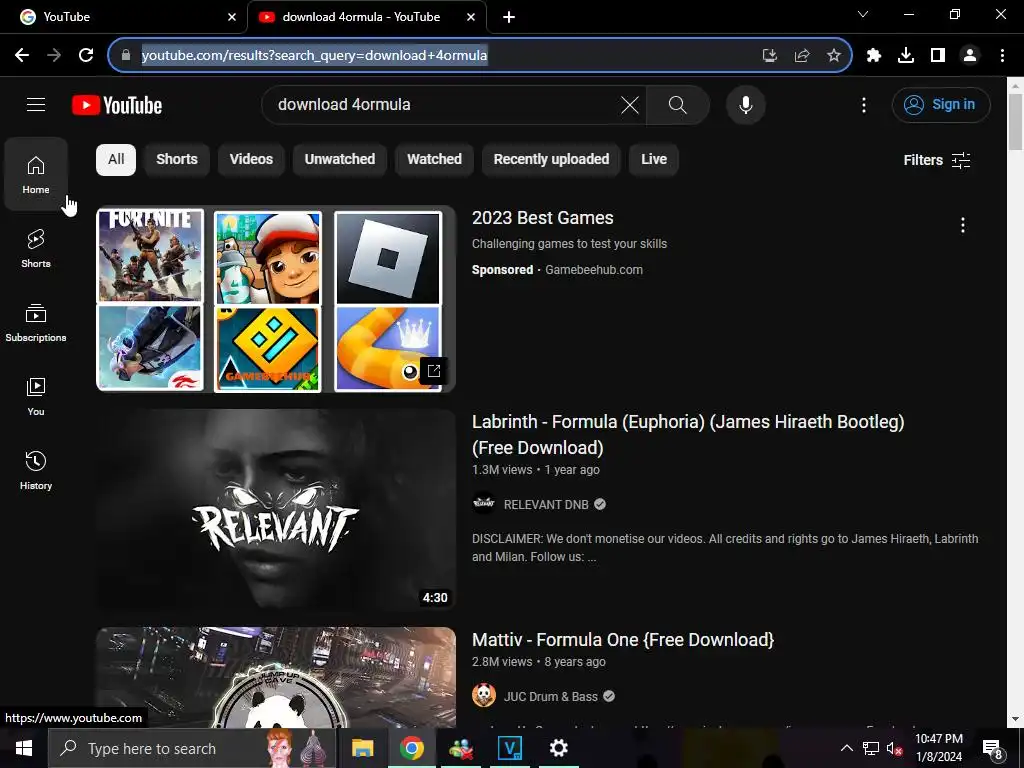This screenshot has height=768, width=1024.
Task: Open the tab search chevron
Action: pyautogui.click(x=863, y=14)
